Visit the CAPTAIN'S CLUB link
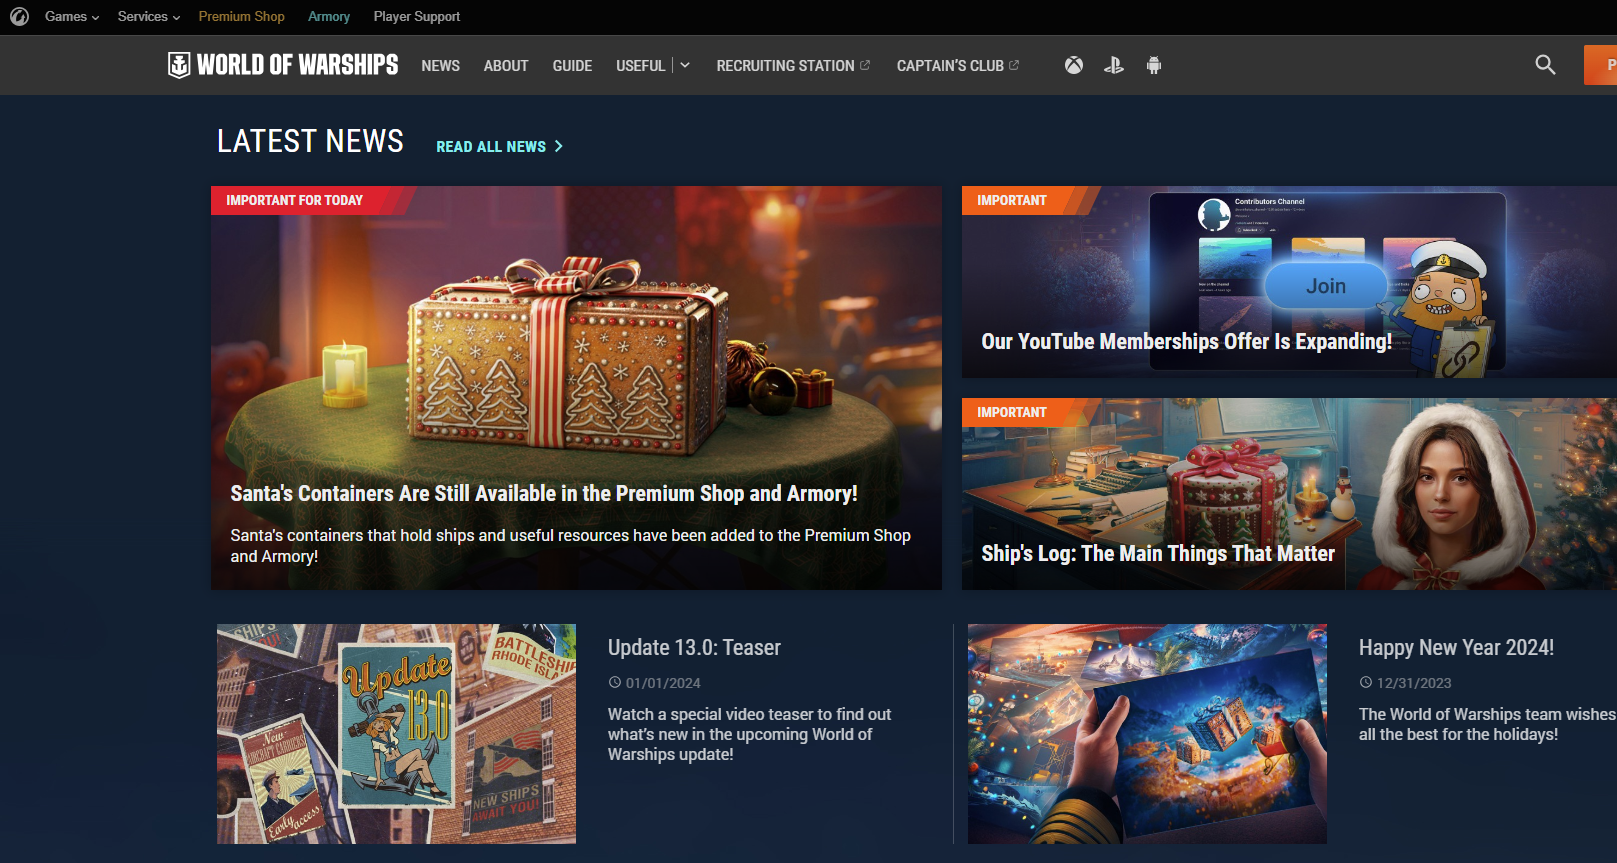This screenshot has height=863, width=1617. click(x=958, y=65)
